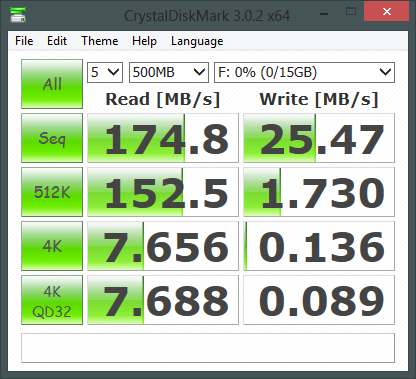Select the 4K QD32 write result 0.089

319,300
